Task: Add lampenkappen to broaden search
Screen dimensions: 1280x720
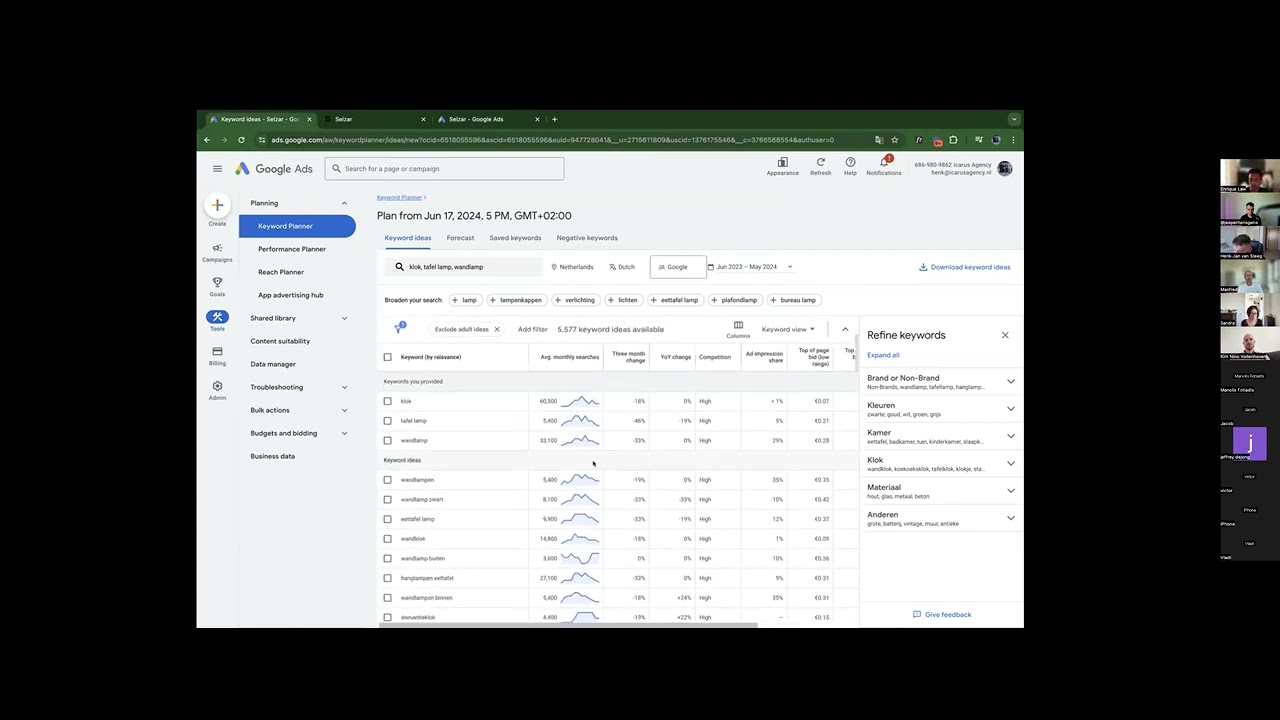Action: [516, 300]
